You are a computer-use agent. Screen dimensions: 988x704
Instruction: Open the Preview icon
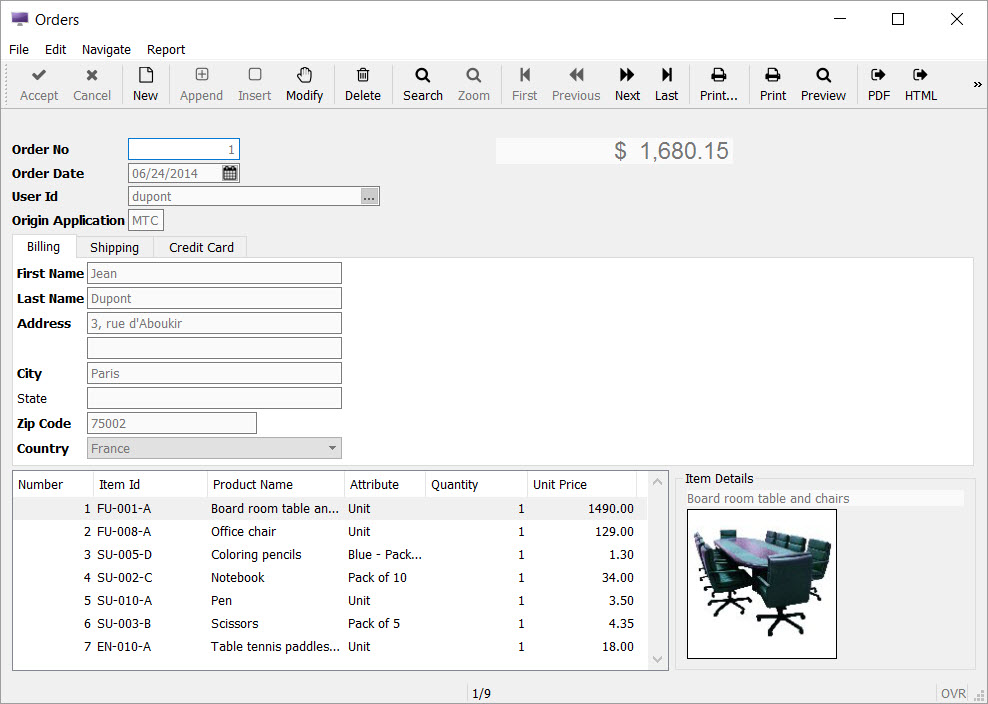click(823, 84)
